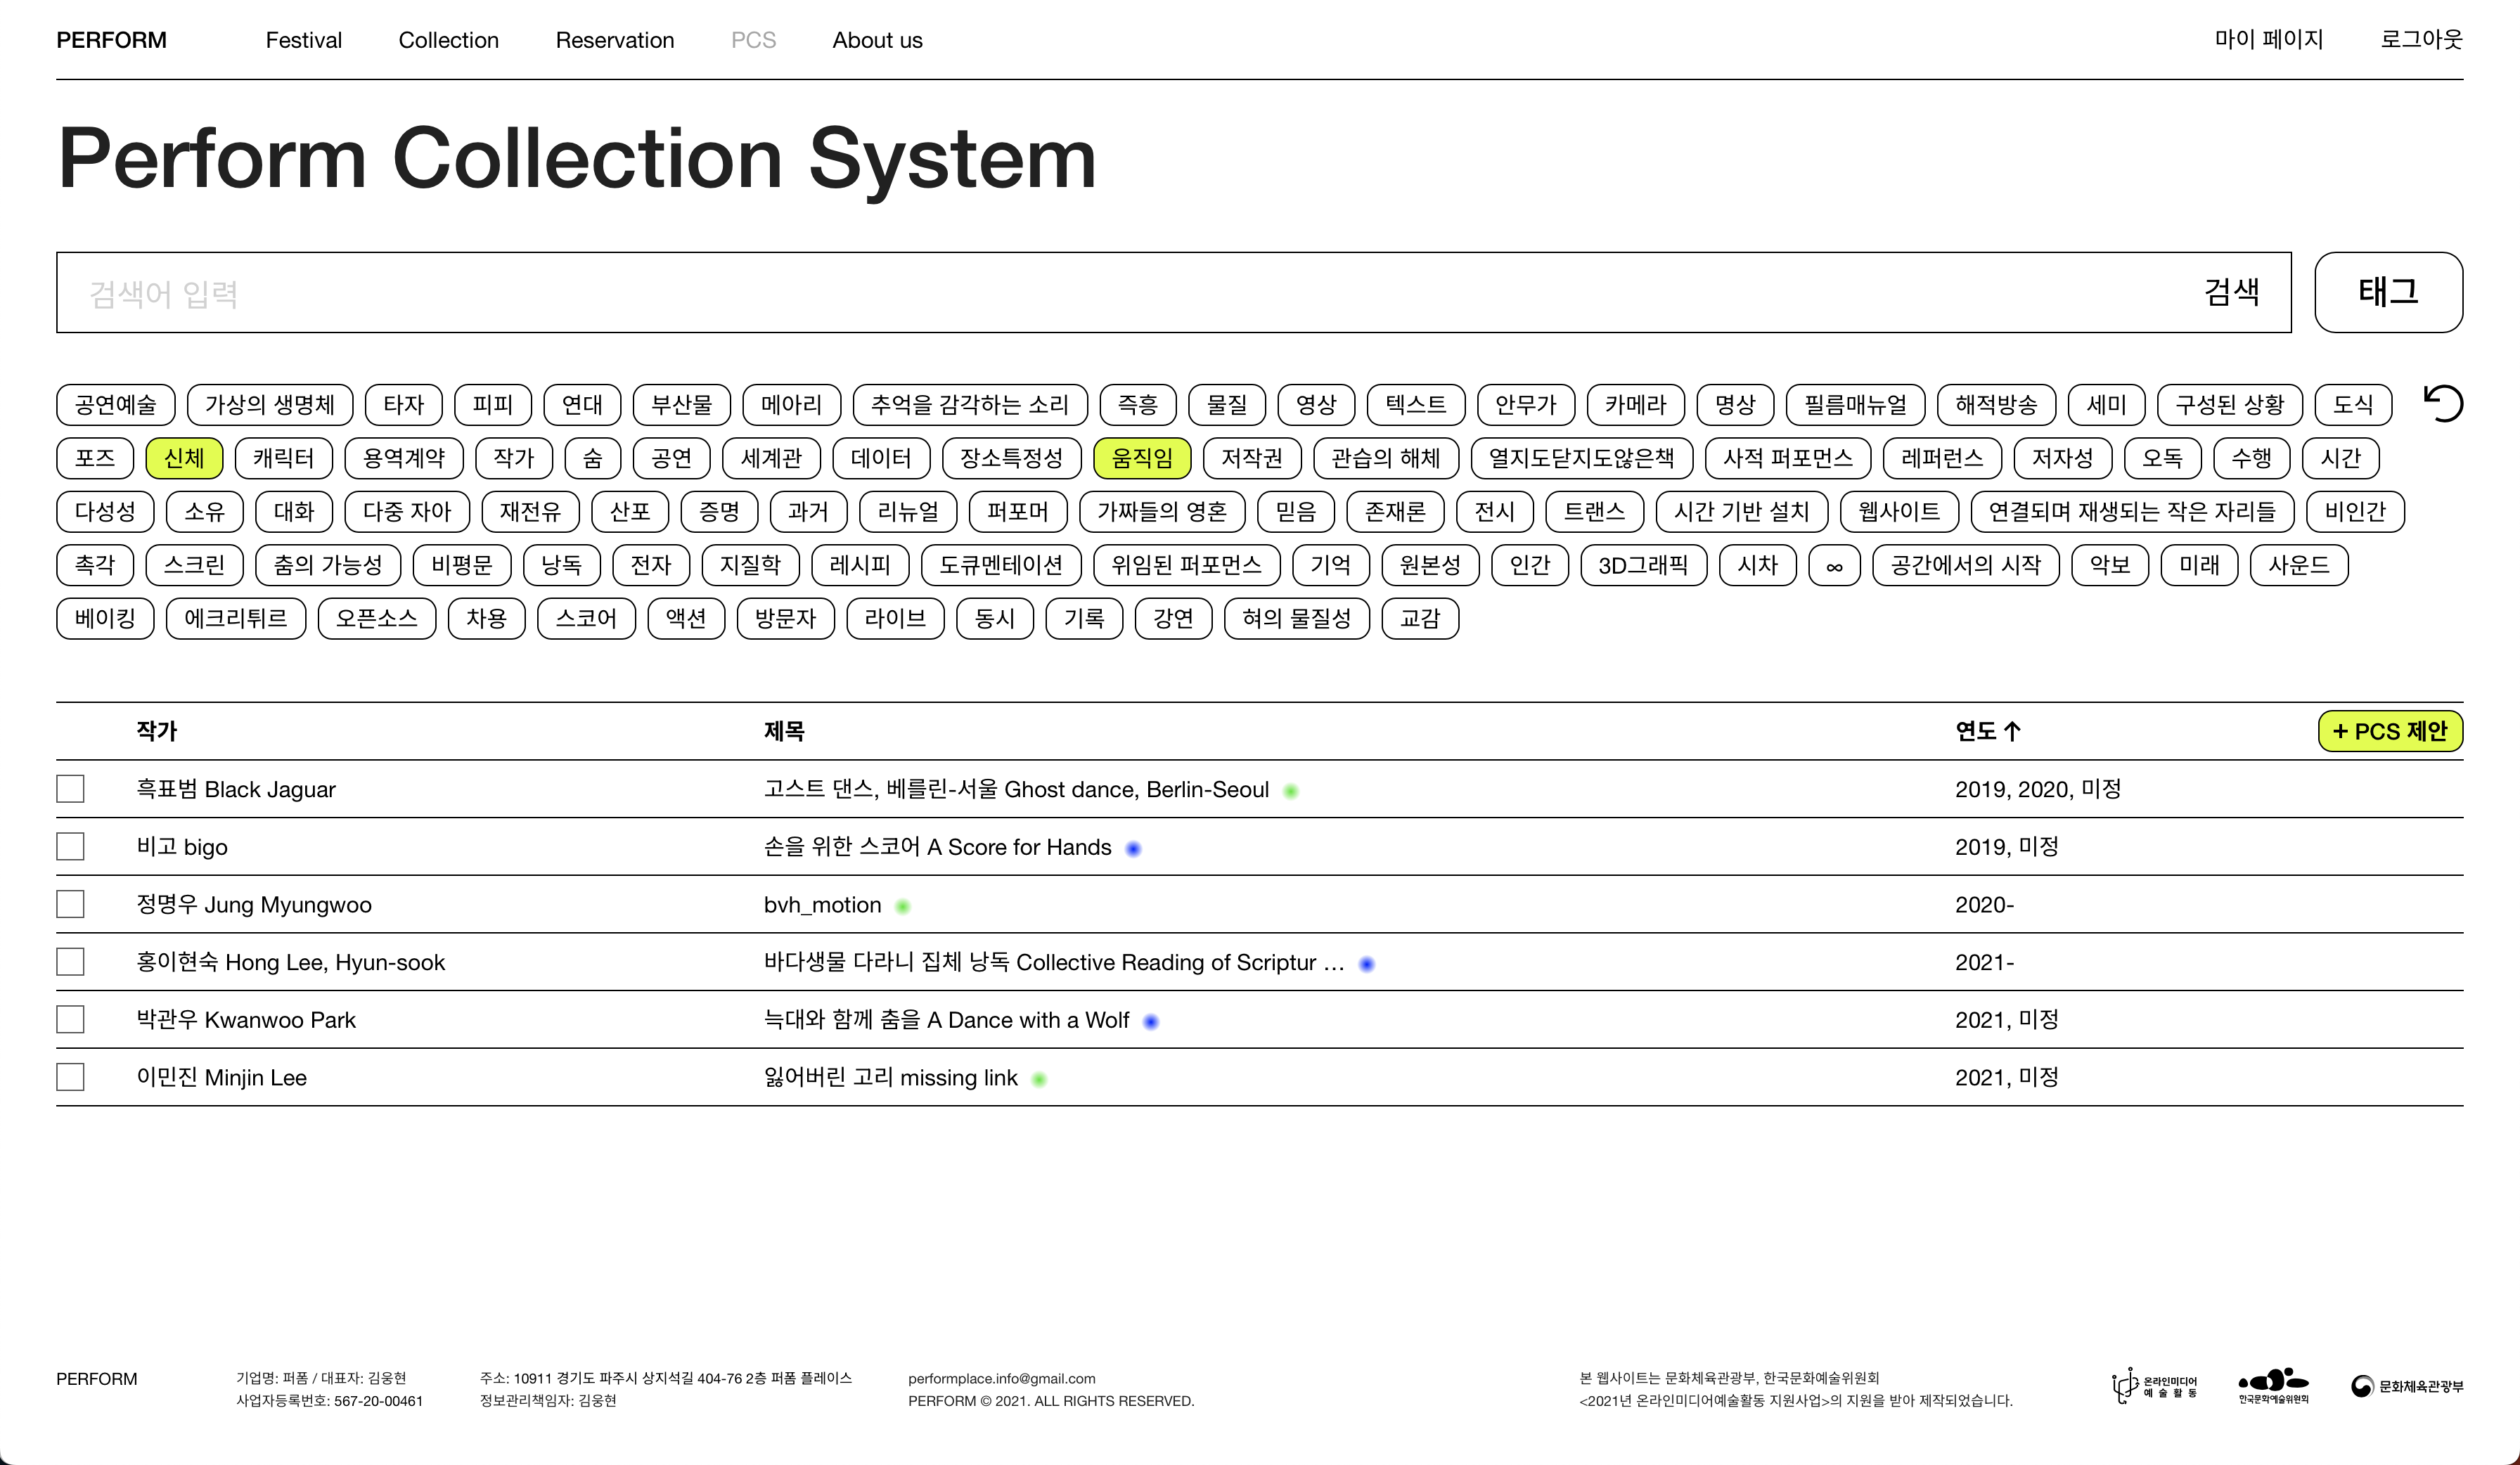Select the 공연예술 tag
The width and height of the screenshot is (2520, 1465).
point(116,405)
